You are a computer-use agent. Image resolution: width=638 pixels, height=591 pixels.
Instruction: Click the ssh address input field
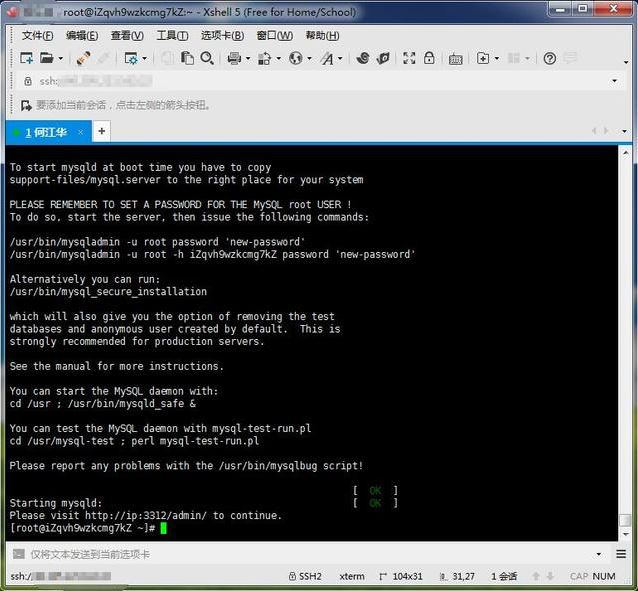(x=321, y=81)
